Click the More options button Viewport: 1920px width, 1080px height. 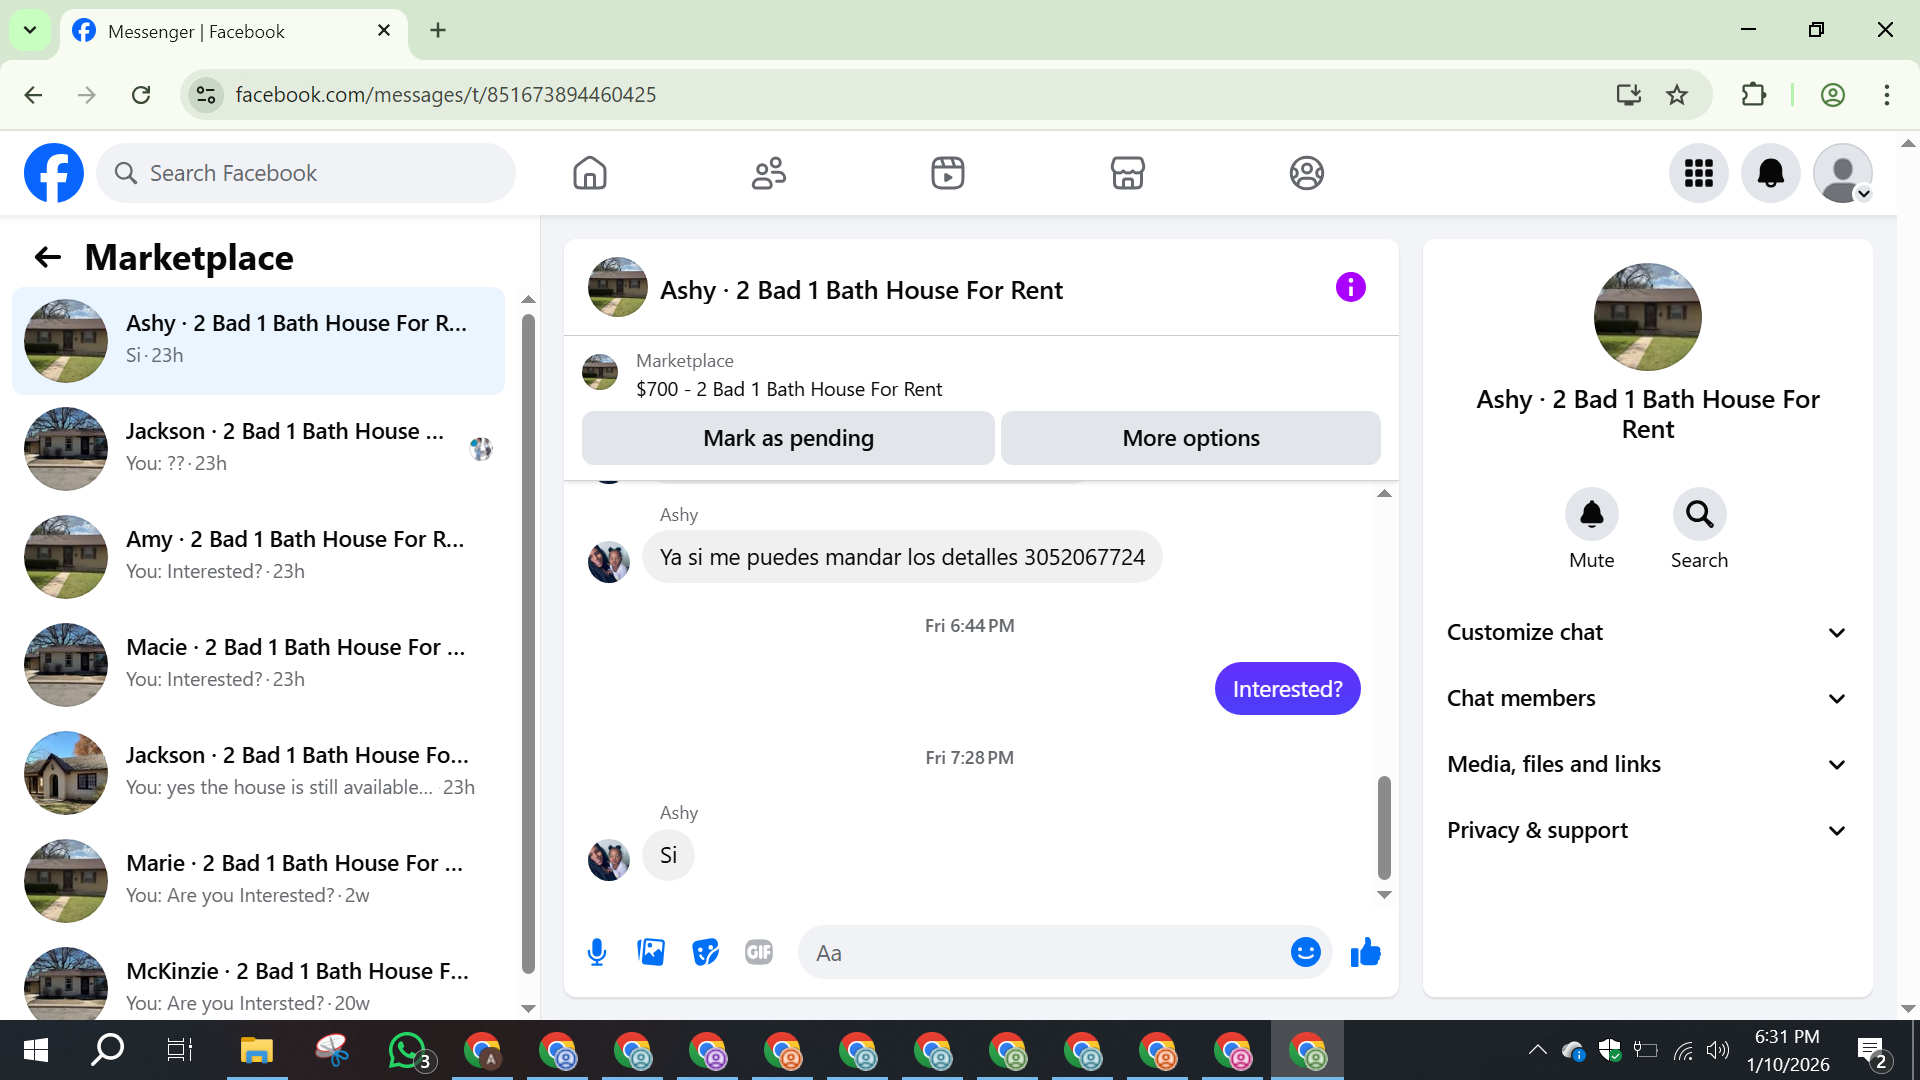[x=1190, y=438]
